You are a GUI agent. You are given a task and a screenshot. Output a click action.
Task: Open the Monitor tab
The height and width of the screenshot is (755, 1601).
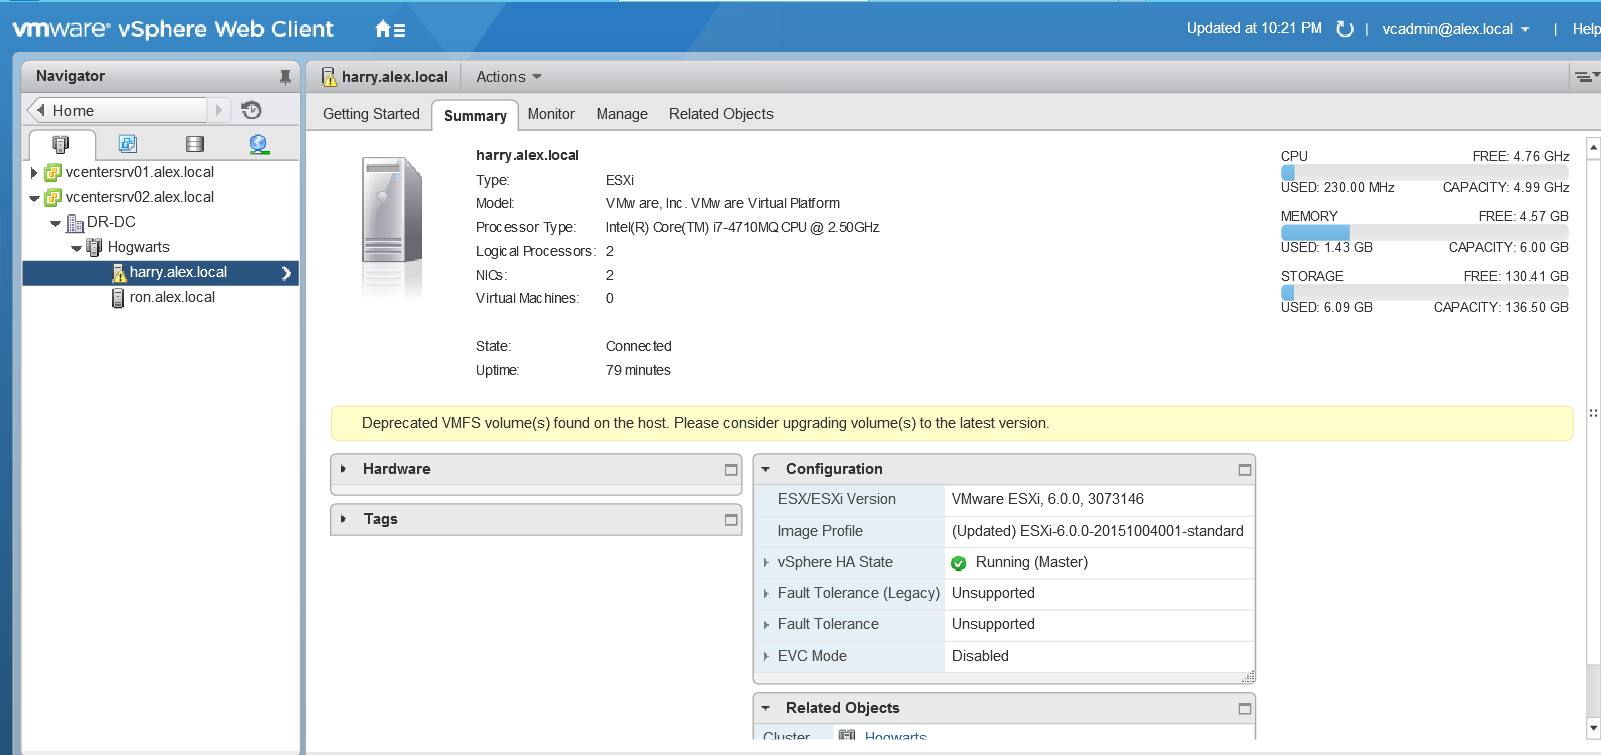pyautogui.click(x=551, y=114)
